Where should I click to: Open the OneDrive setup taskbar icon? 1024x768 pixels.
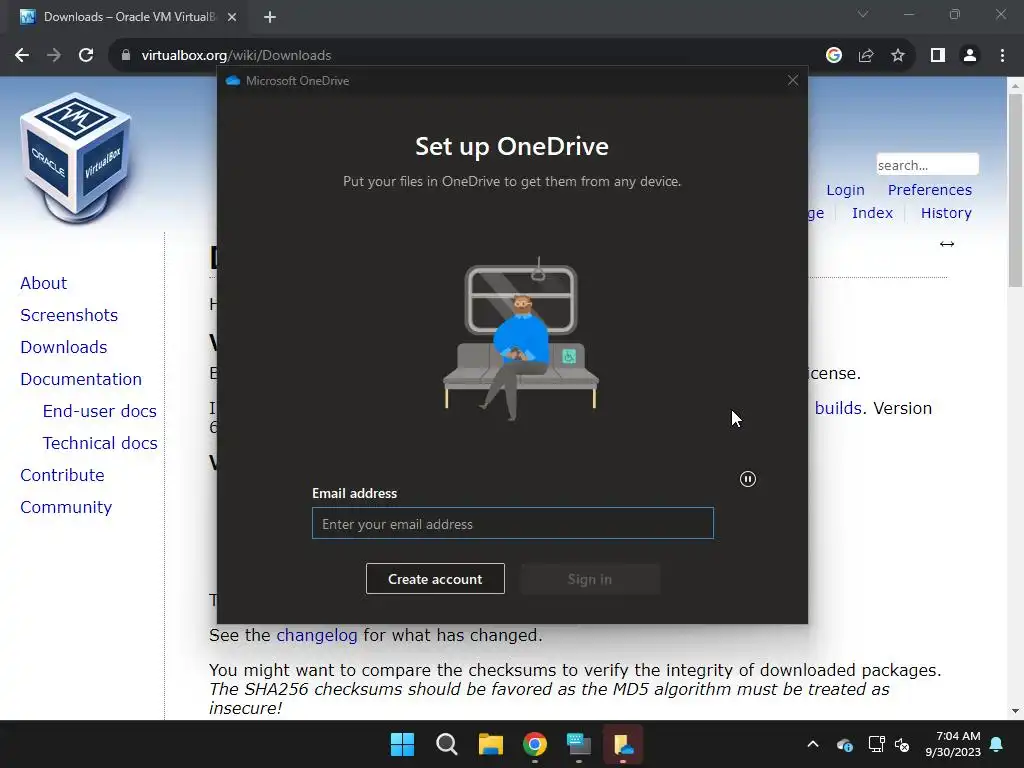tap(623, 744)
